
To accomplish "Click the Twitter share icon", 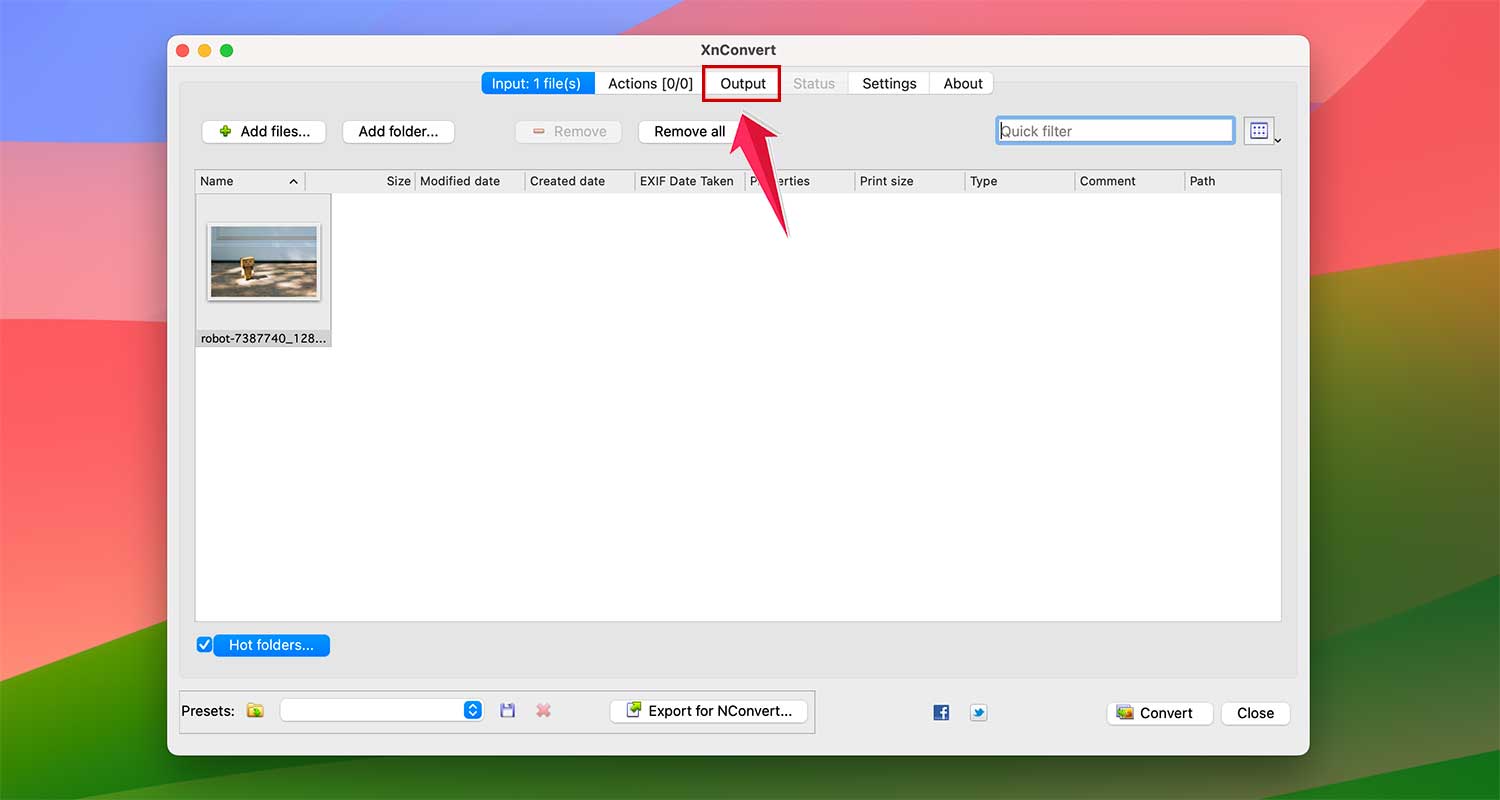I will 978,712.
